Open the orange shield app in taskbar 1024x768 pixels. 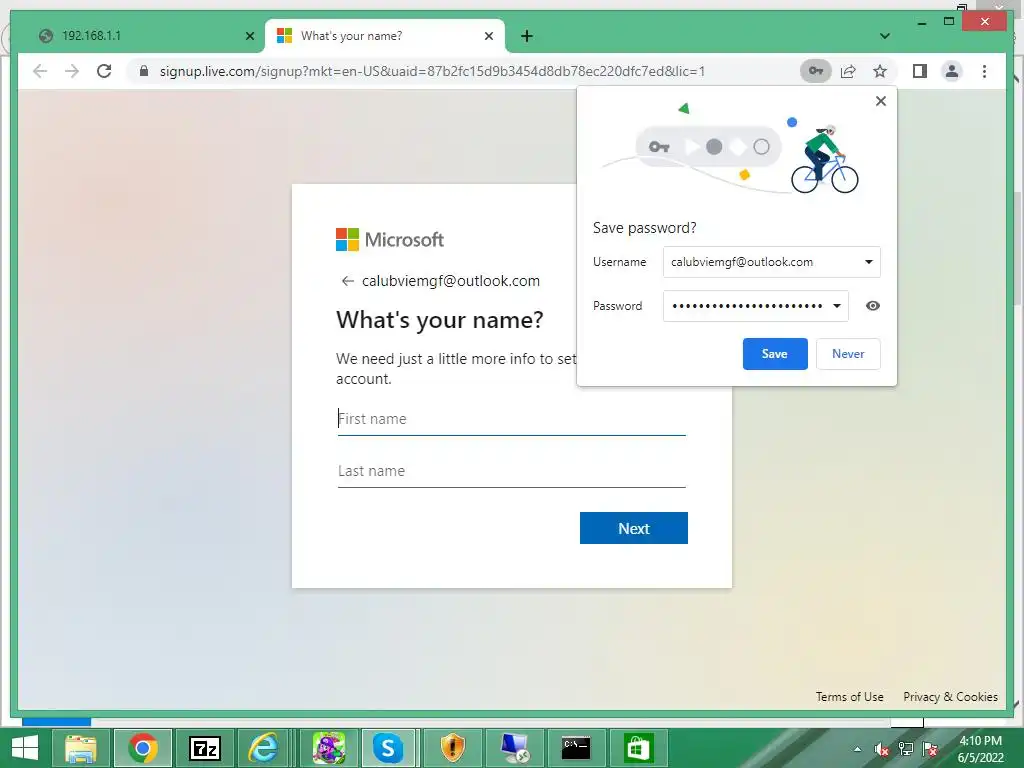(x=452, y=748)
